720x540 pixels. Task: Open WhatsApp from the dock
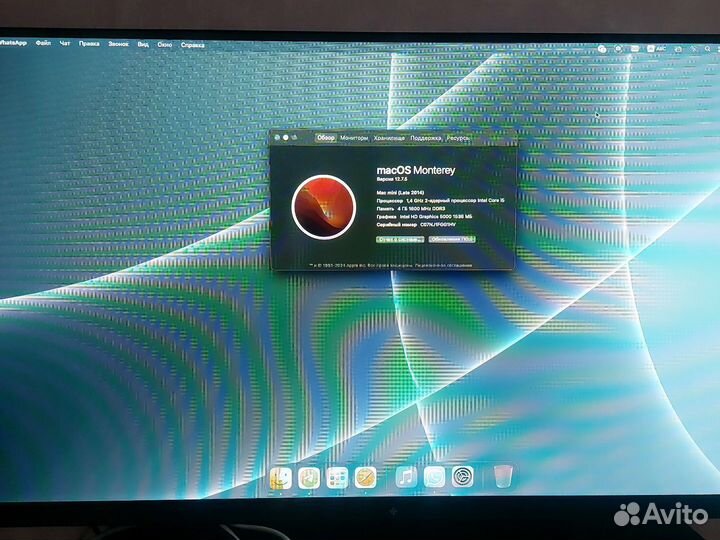point(434,478)
